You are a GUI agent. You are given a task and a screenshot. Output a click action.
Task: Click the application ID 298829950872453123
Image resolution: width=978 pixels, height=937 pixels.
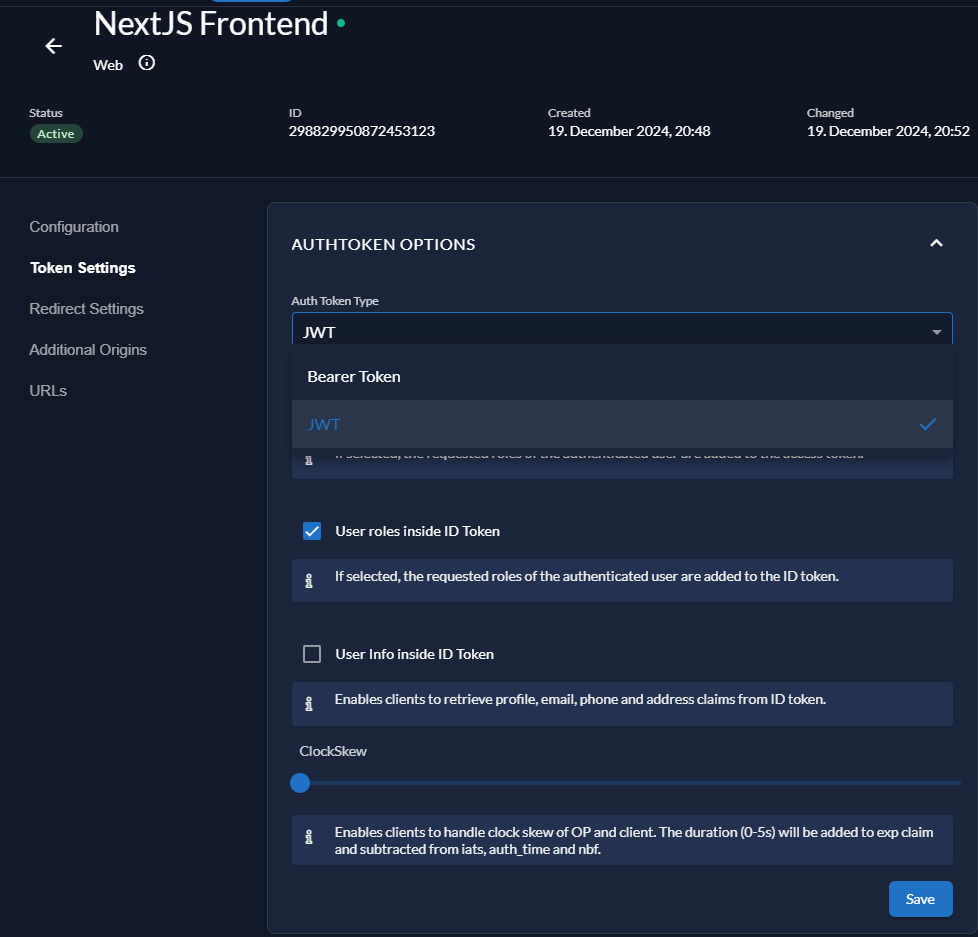(x=362, y=131)
